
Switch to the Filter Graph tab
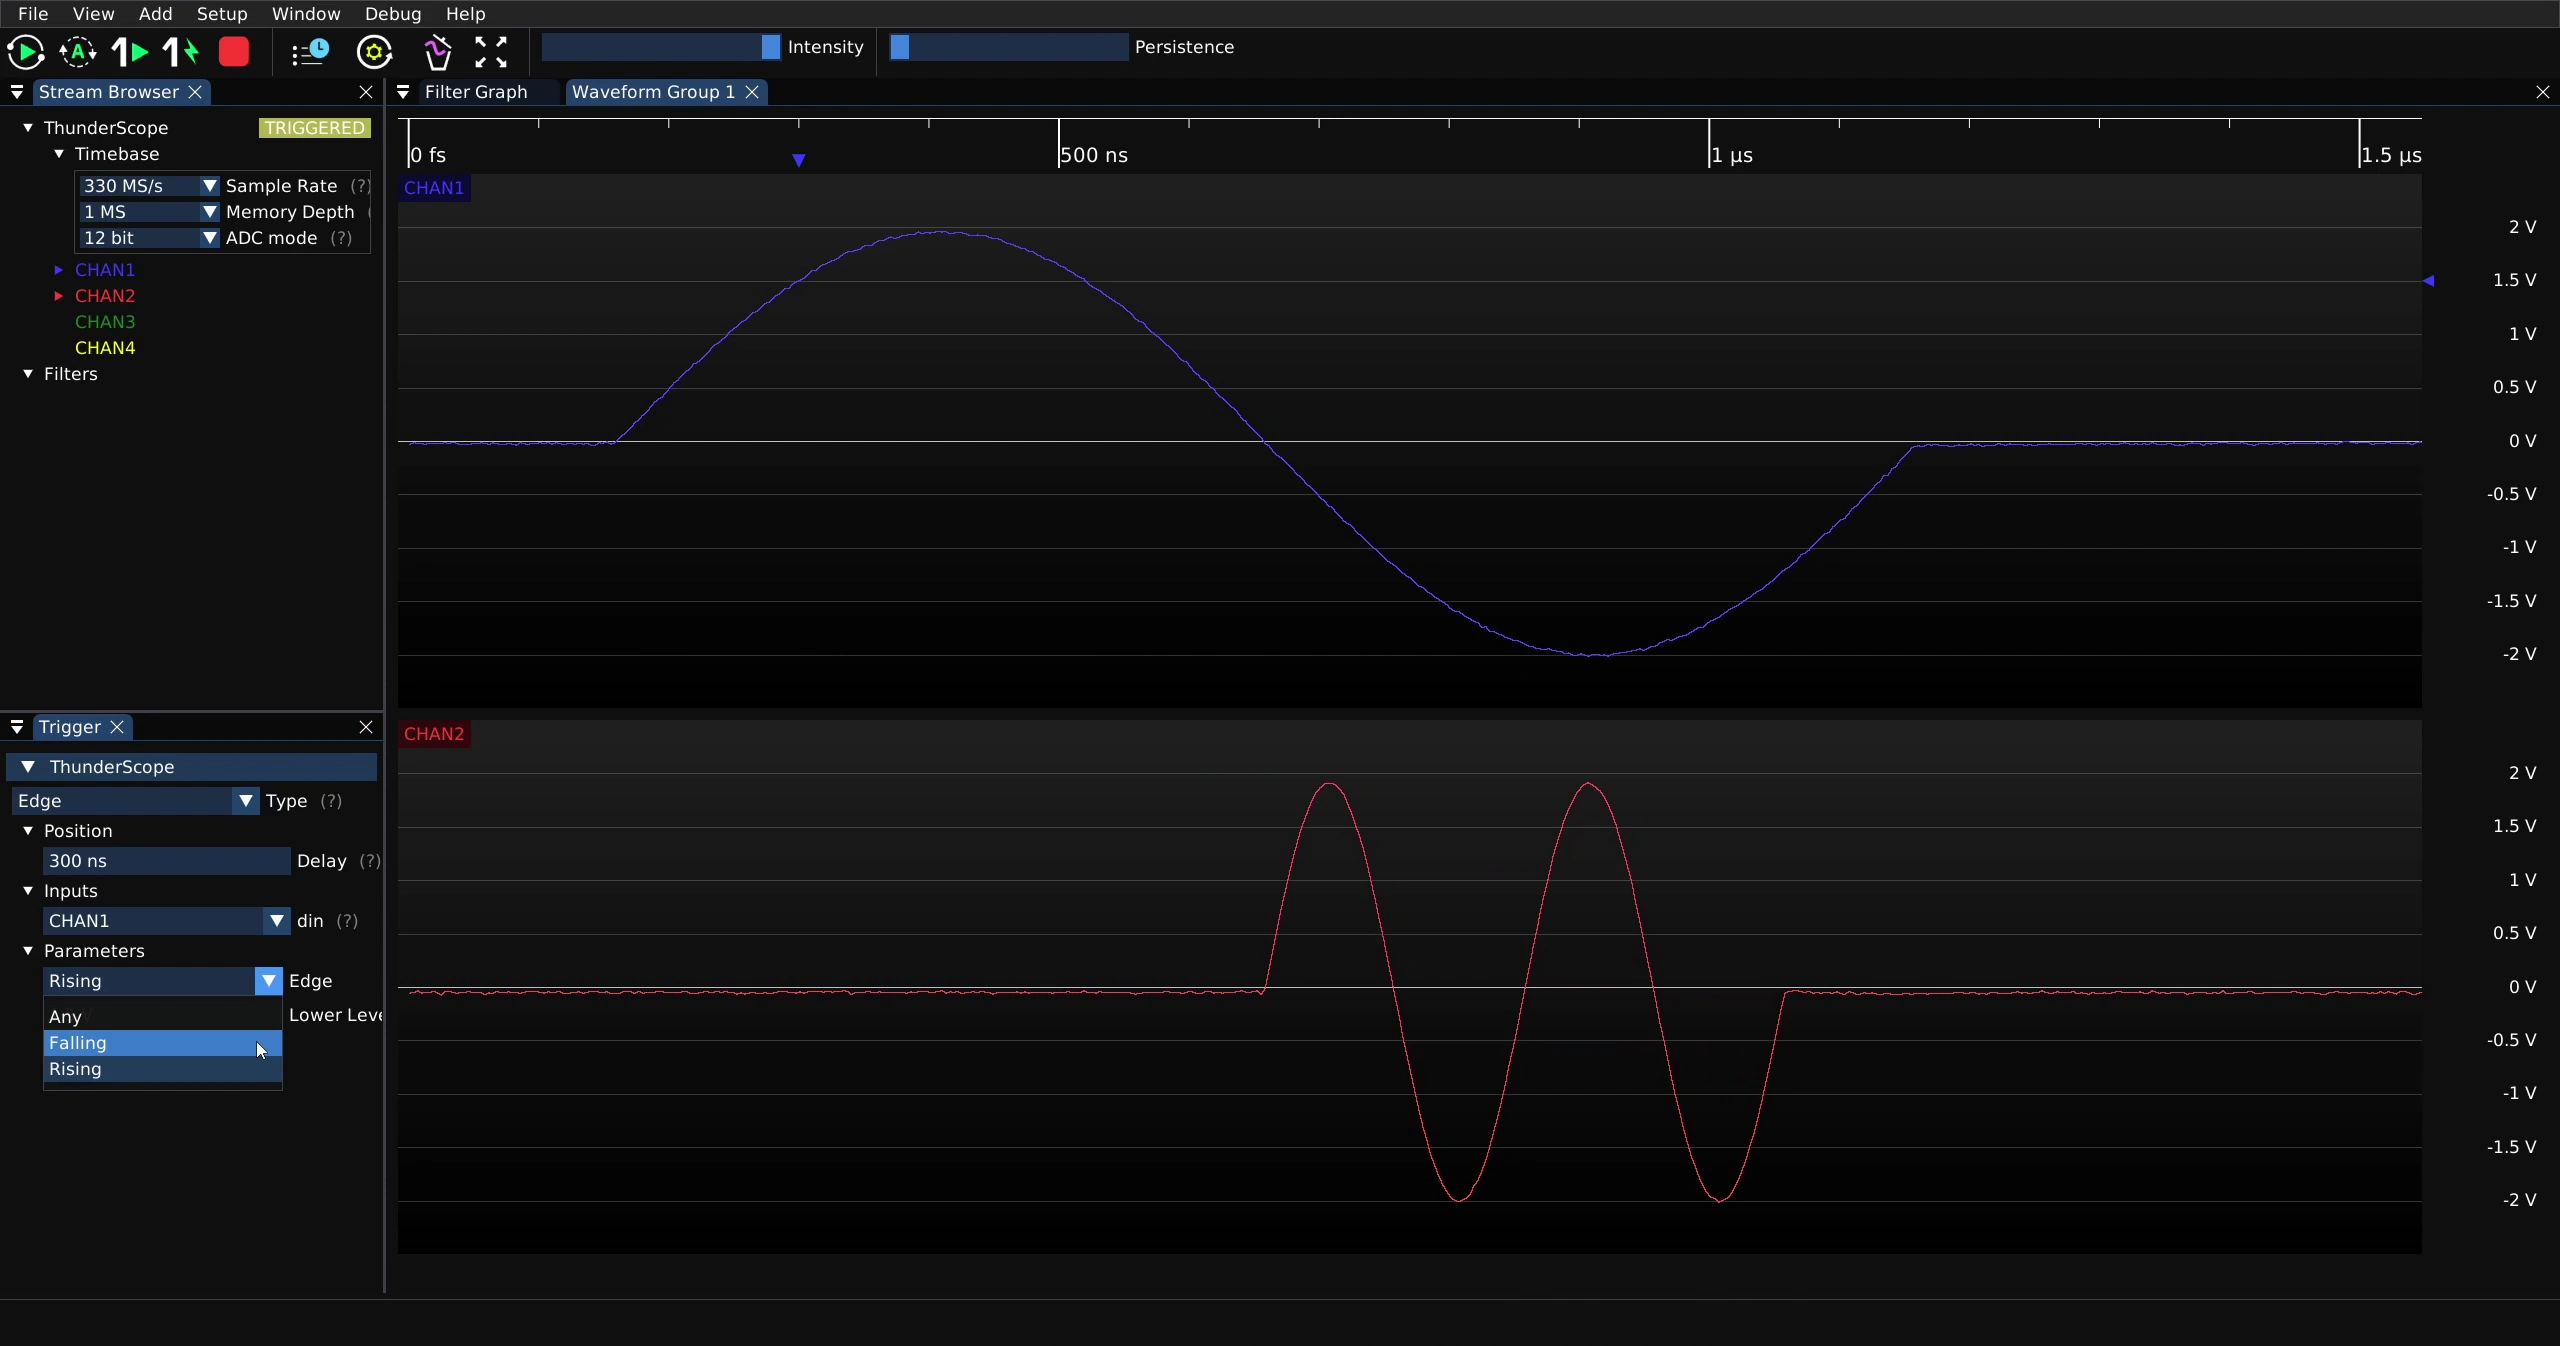tap(476, 92)
